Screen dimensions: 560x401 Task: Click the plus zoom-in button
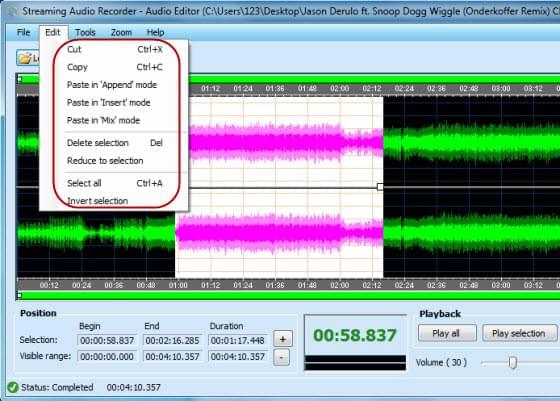[x=283, y=339]
